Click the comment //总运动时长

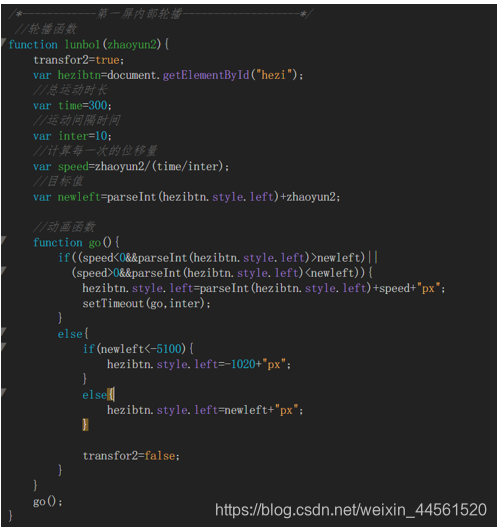click(x=70, y=90)
